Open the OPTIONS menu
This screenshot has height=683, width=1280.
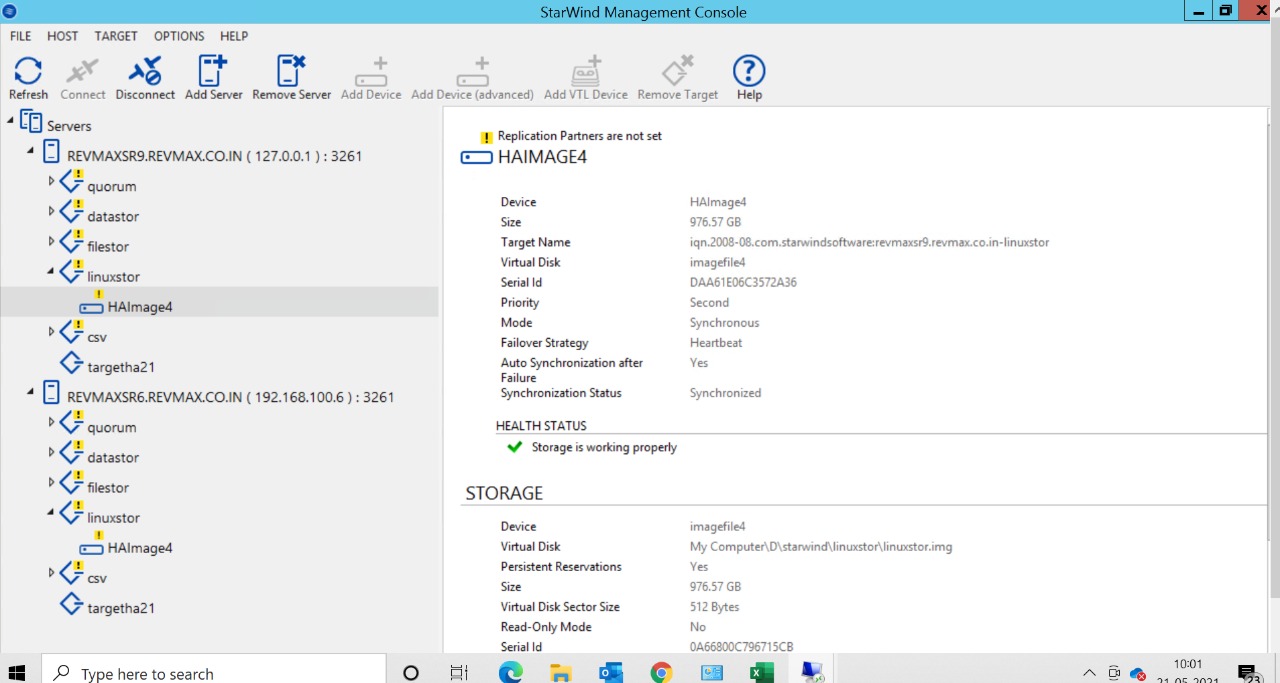[179, 36]
